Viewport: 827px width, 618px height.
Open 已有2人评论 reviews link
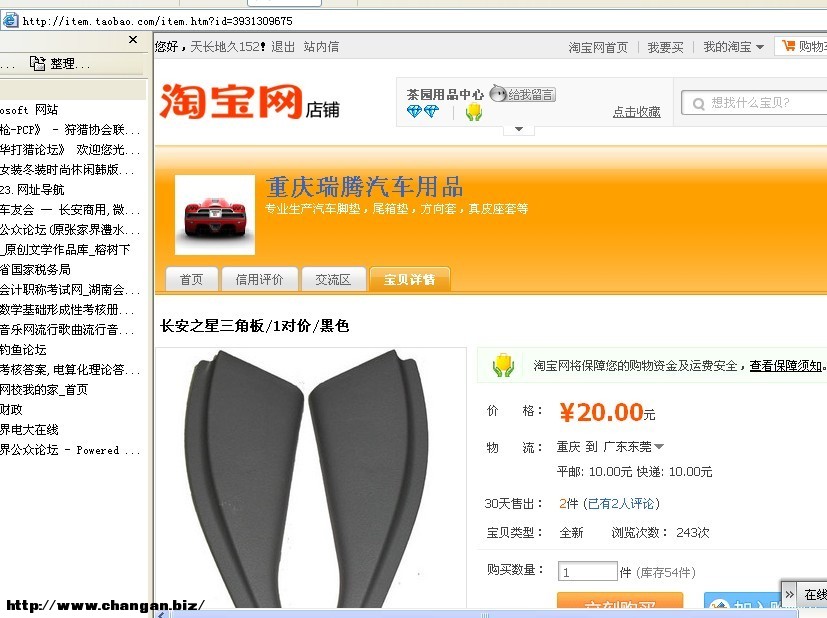621,504
